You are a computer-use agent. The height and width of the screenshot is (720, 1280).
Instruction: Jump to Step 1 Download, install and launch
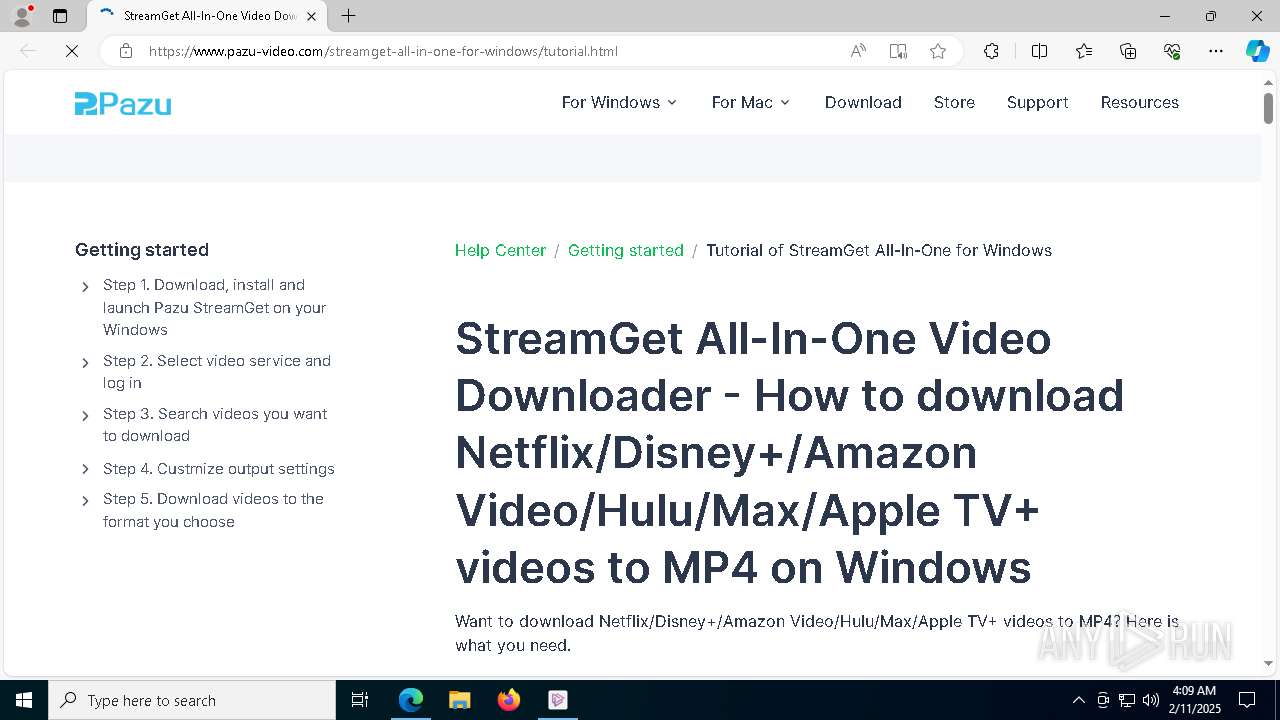(x=214, y=307)
